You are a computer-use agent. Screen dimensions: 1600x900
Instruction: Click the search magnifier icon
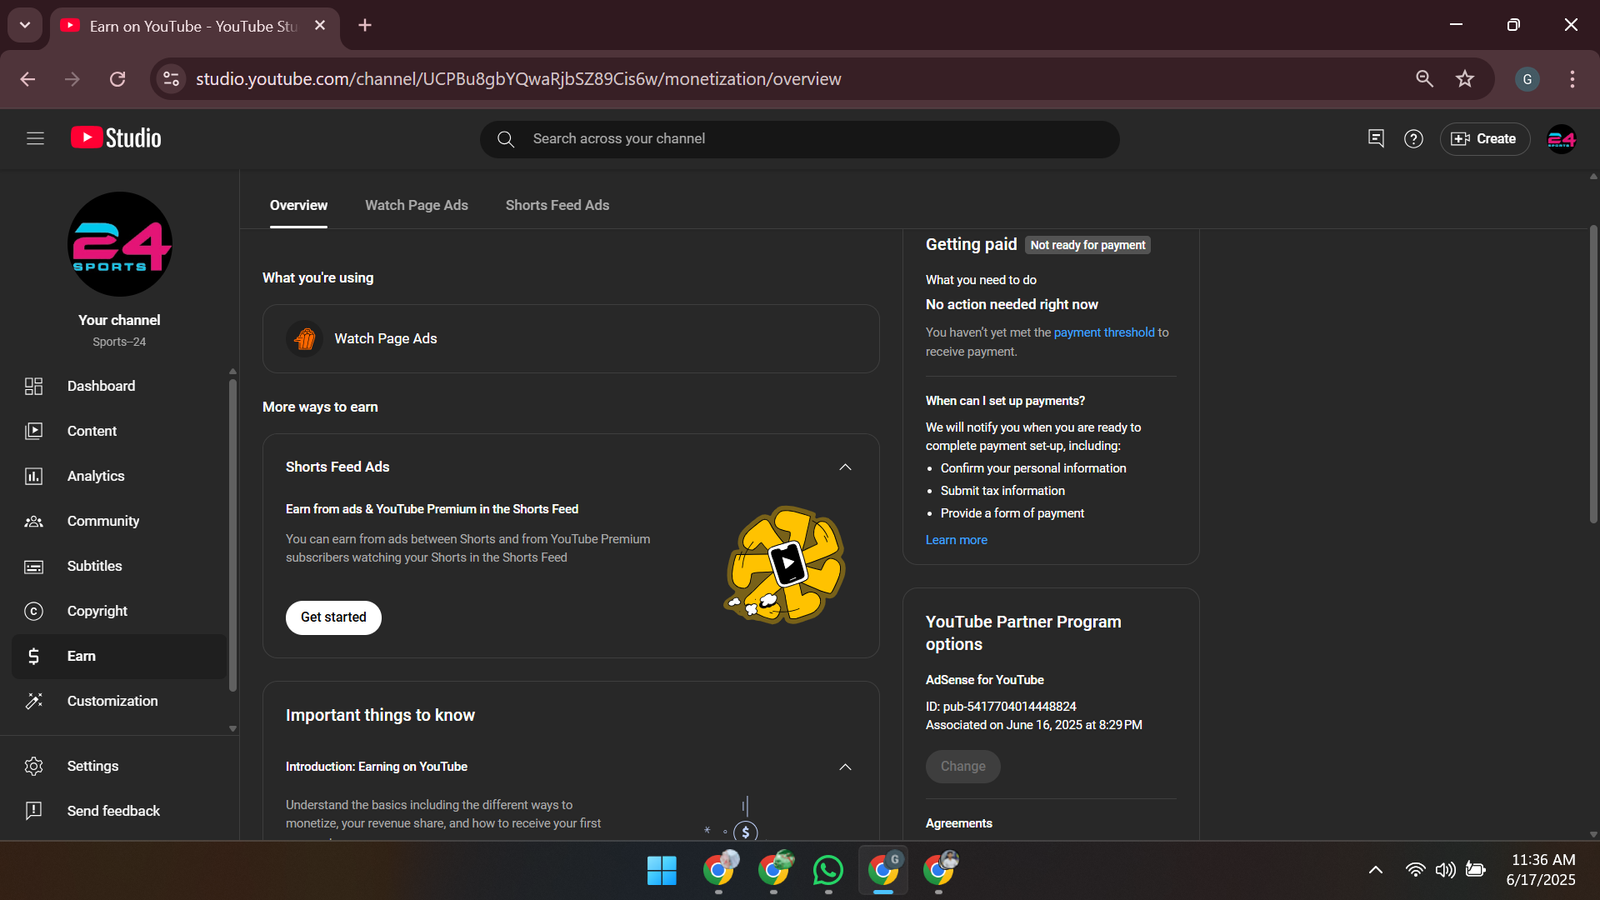click(x=506, y=139)
